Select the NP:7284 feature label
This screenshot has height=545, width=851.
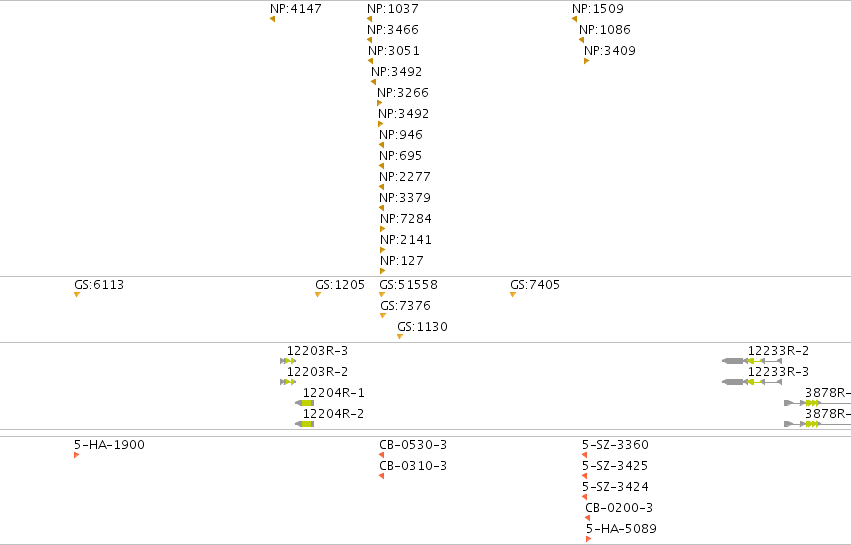coord(406,219)
